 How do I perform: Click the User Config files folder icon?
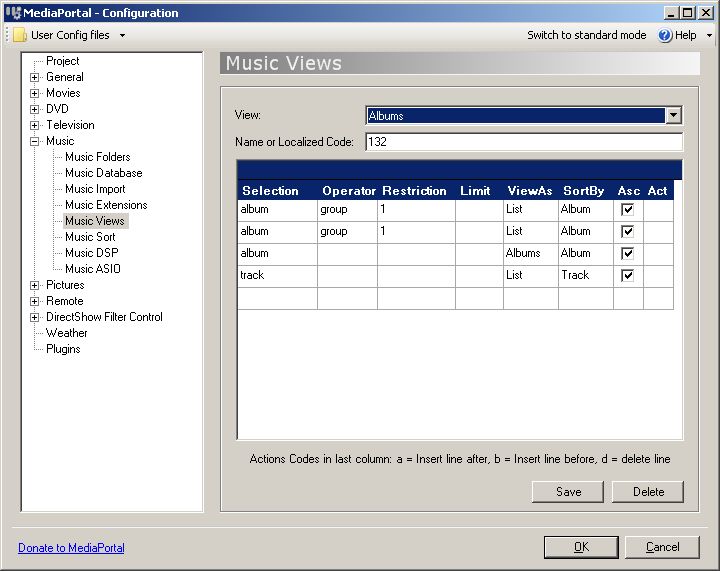point(20,35)
